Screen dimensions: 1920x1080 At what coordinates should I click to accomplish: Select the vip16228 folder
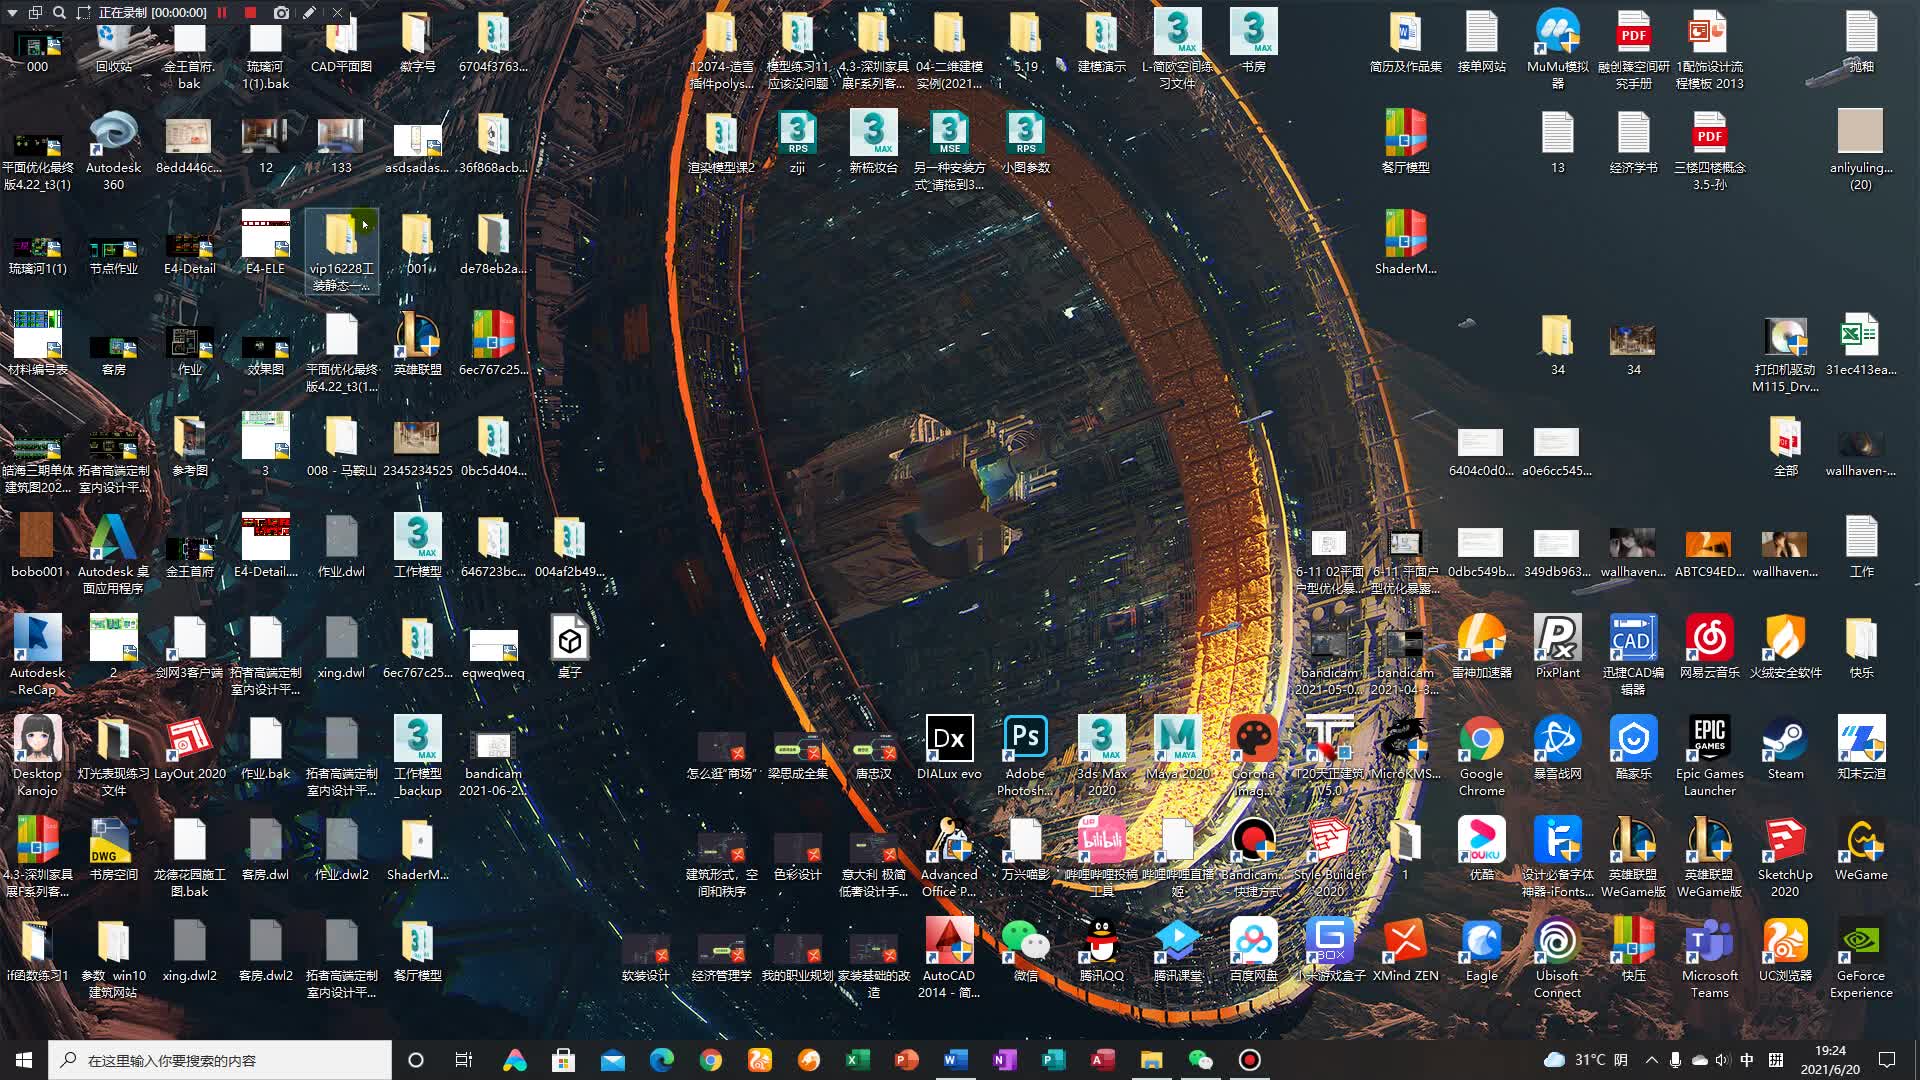(x=341, y=251)
